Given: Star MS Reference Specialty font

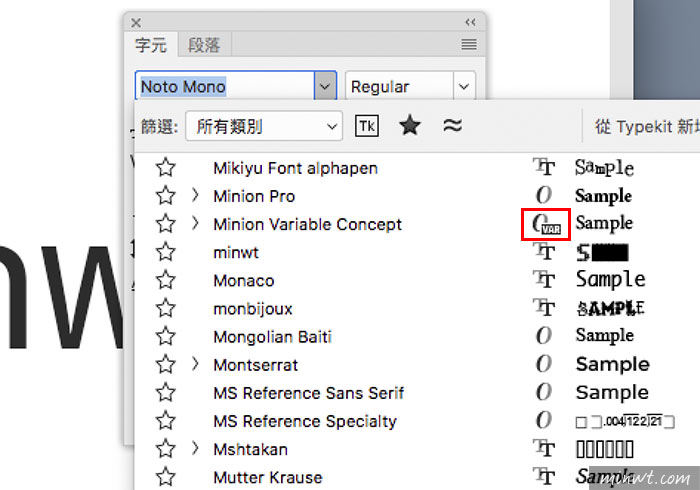Looking at the screenshot, I should click(x=166, y=420).
